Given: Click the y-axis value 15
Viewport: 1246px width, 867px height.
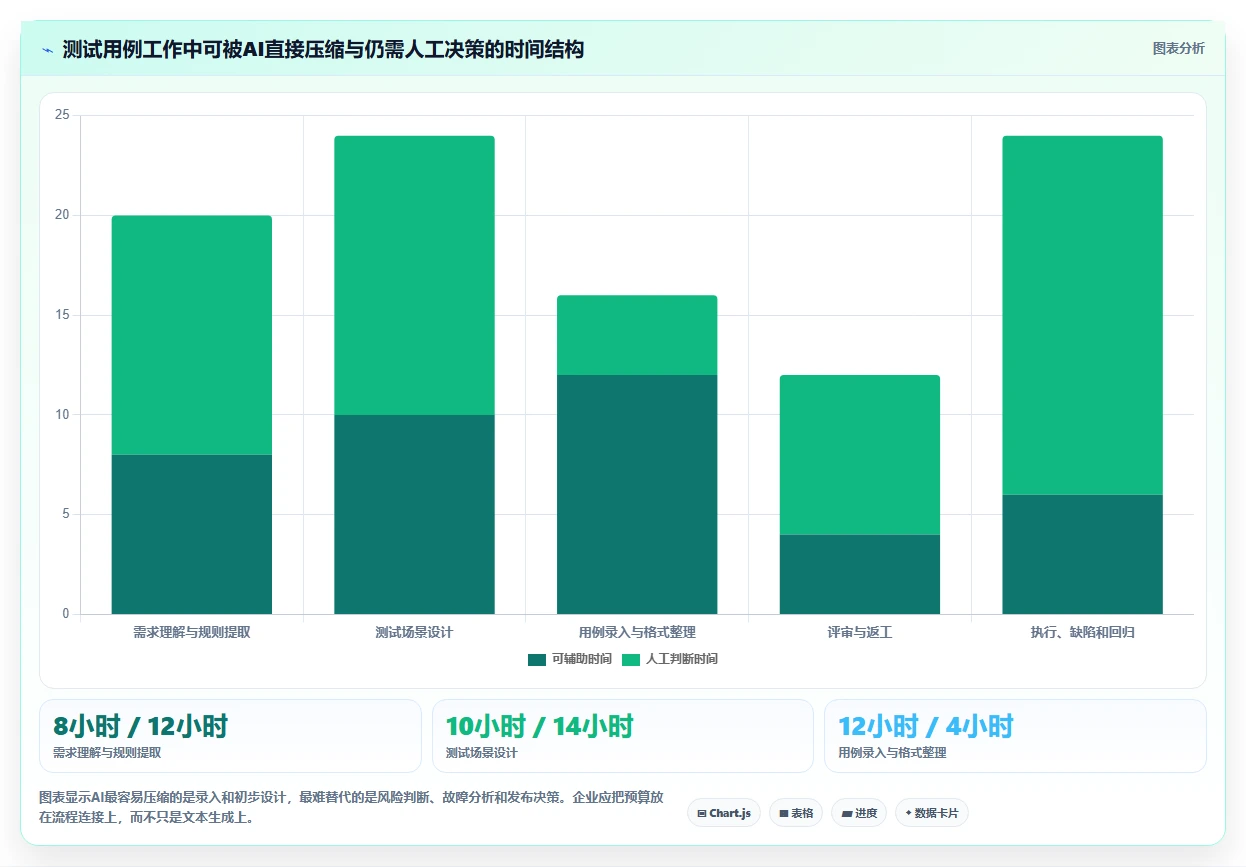Looking at the screenshot, I should click(62, 315).
